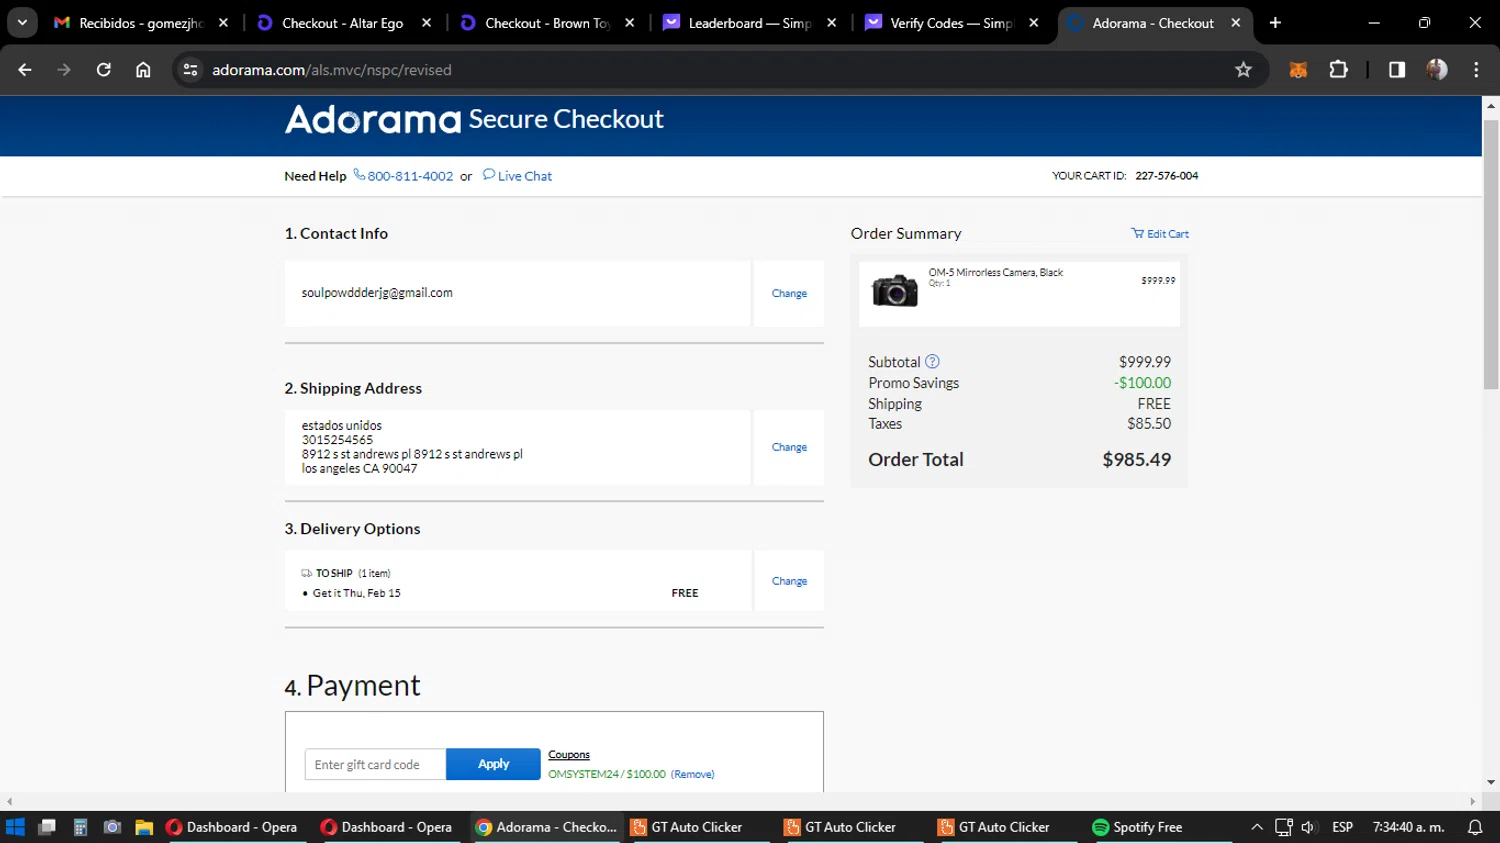Open the Coupons link
Screen dimensions: 1500x843
point(569,755)
